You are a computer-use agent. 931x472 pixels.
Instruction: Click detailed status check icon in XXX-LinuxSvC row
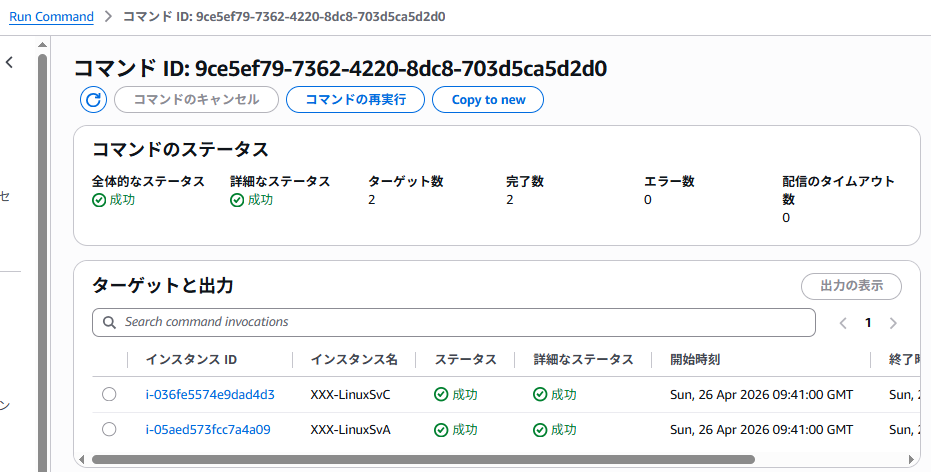[540, 395]
